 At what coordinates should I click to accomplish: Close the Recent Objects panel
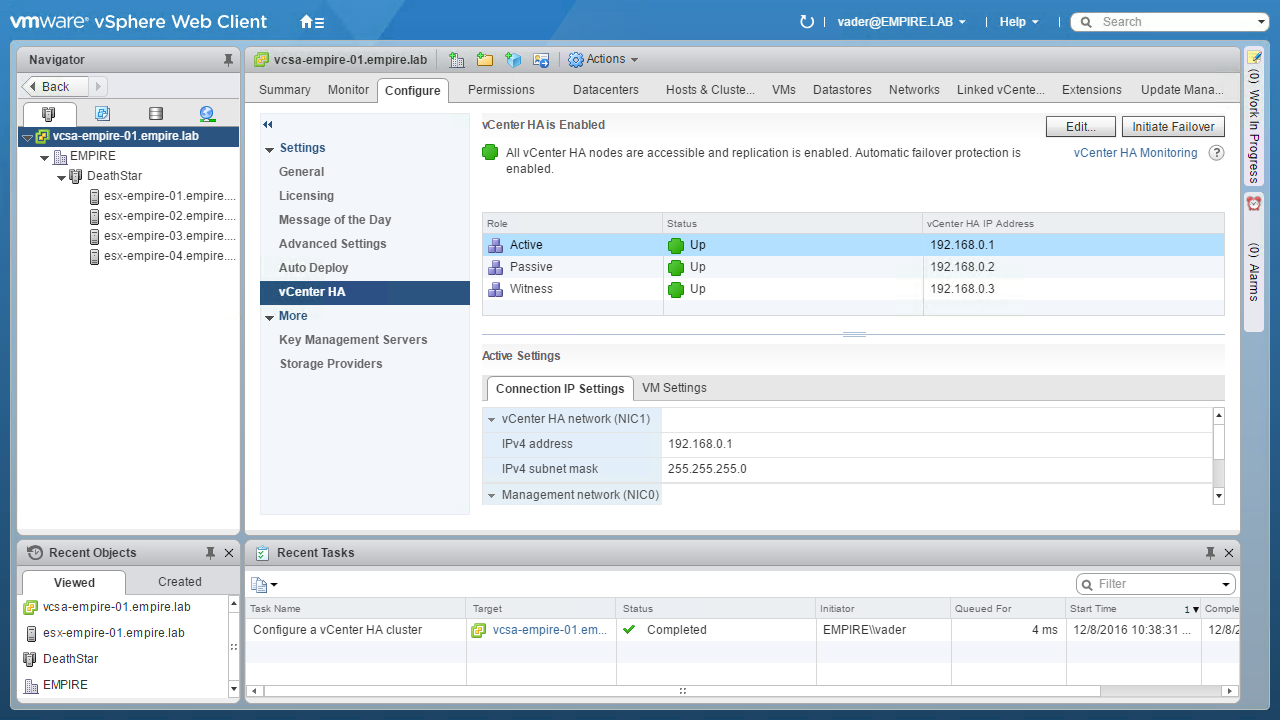(229, 553)
